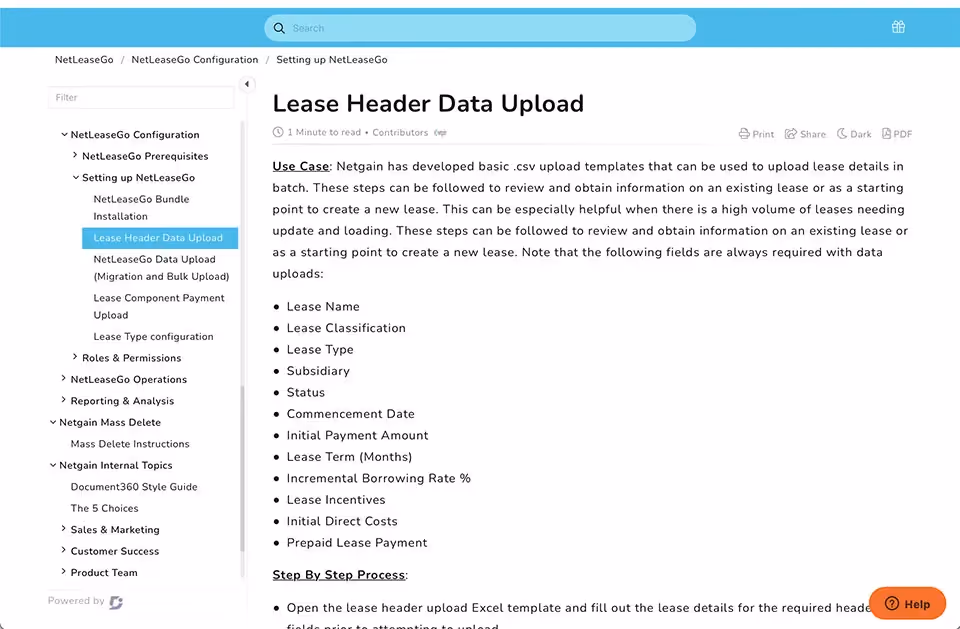Collapse the left navigation sidebar
Viewport: 960px width, 629px height.
point(247,85)
